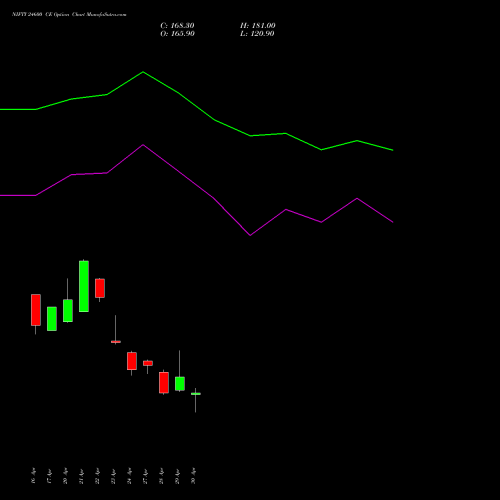Click the close value C: 168.30
Viewport: 500px width, 500px height.
(177, 26)
